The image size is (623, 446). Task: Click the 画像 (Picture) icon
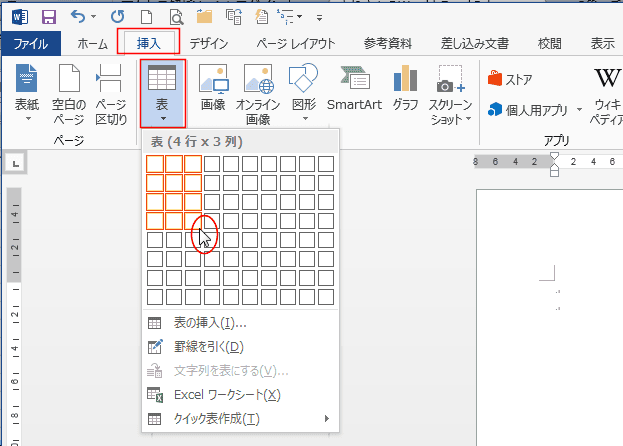(x=212, y=89)
